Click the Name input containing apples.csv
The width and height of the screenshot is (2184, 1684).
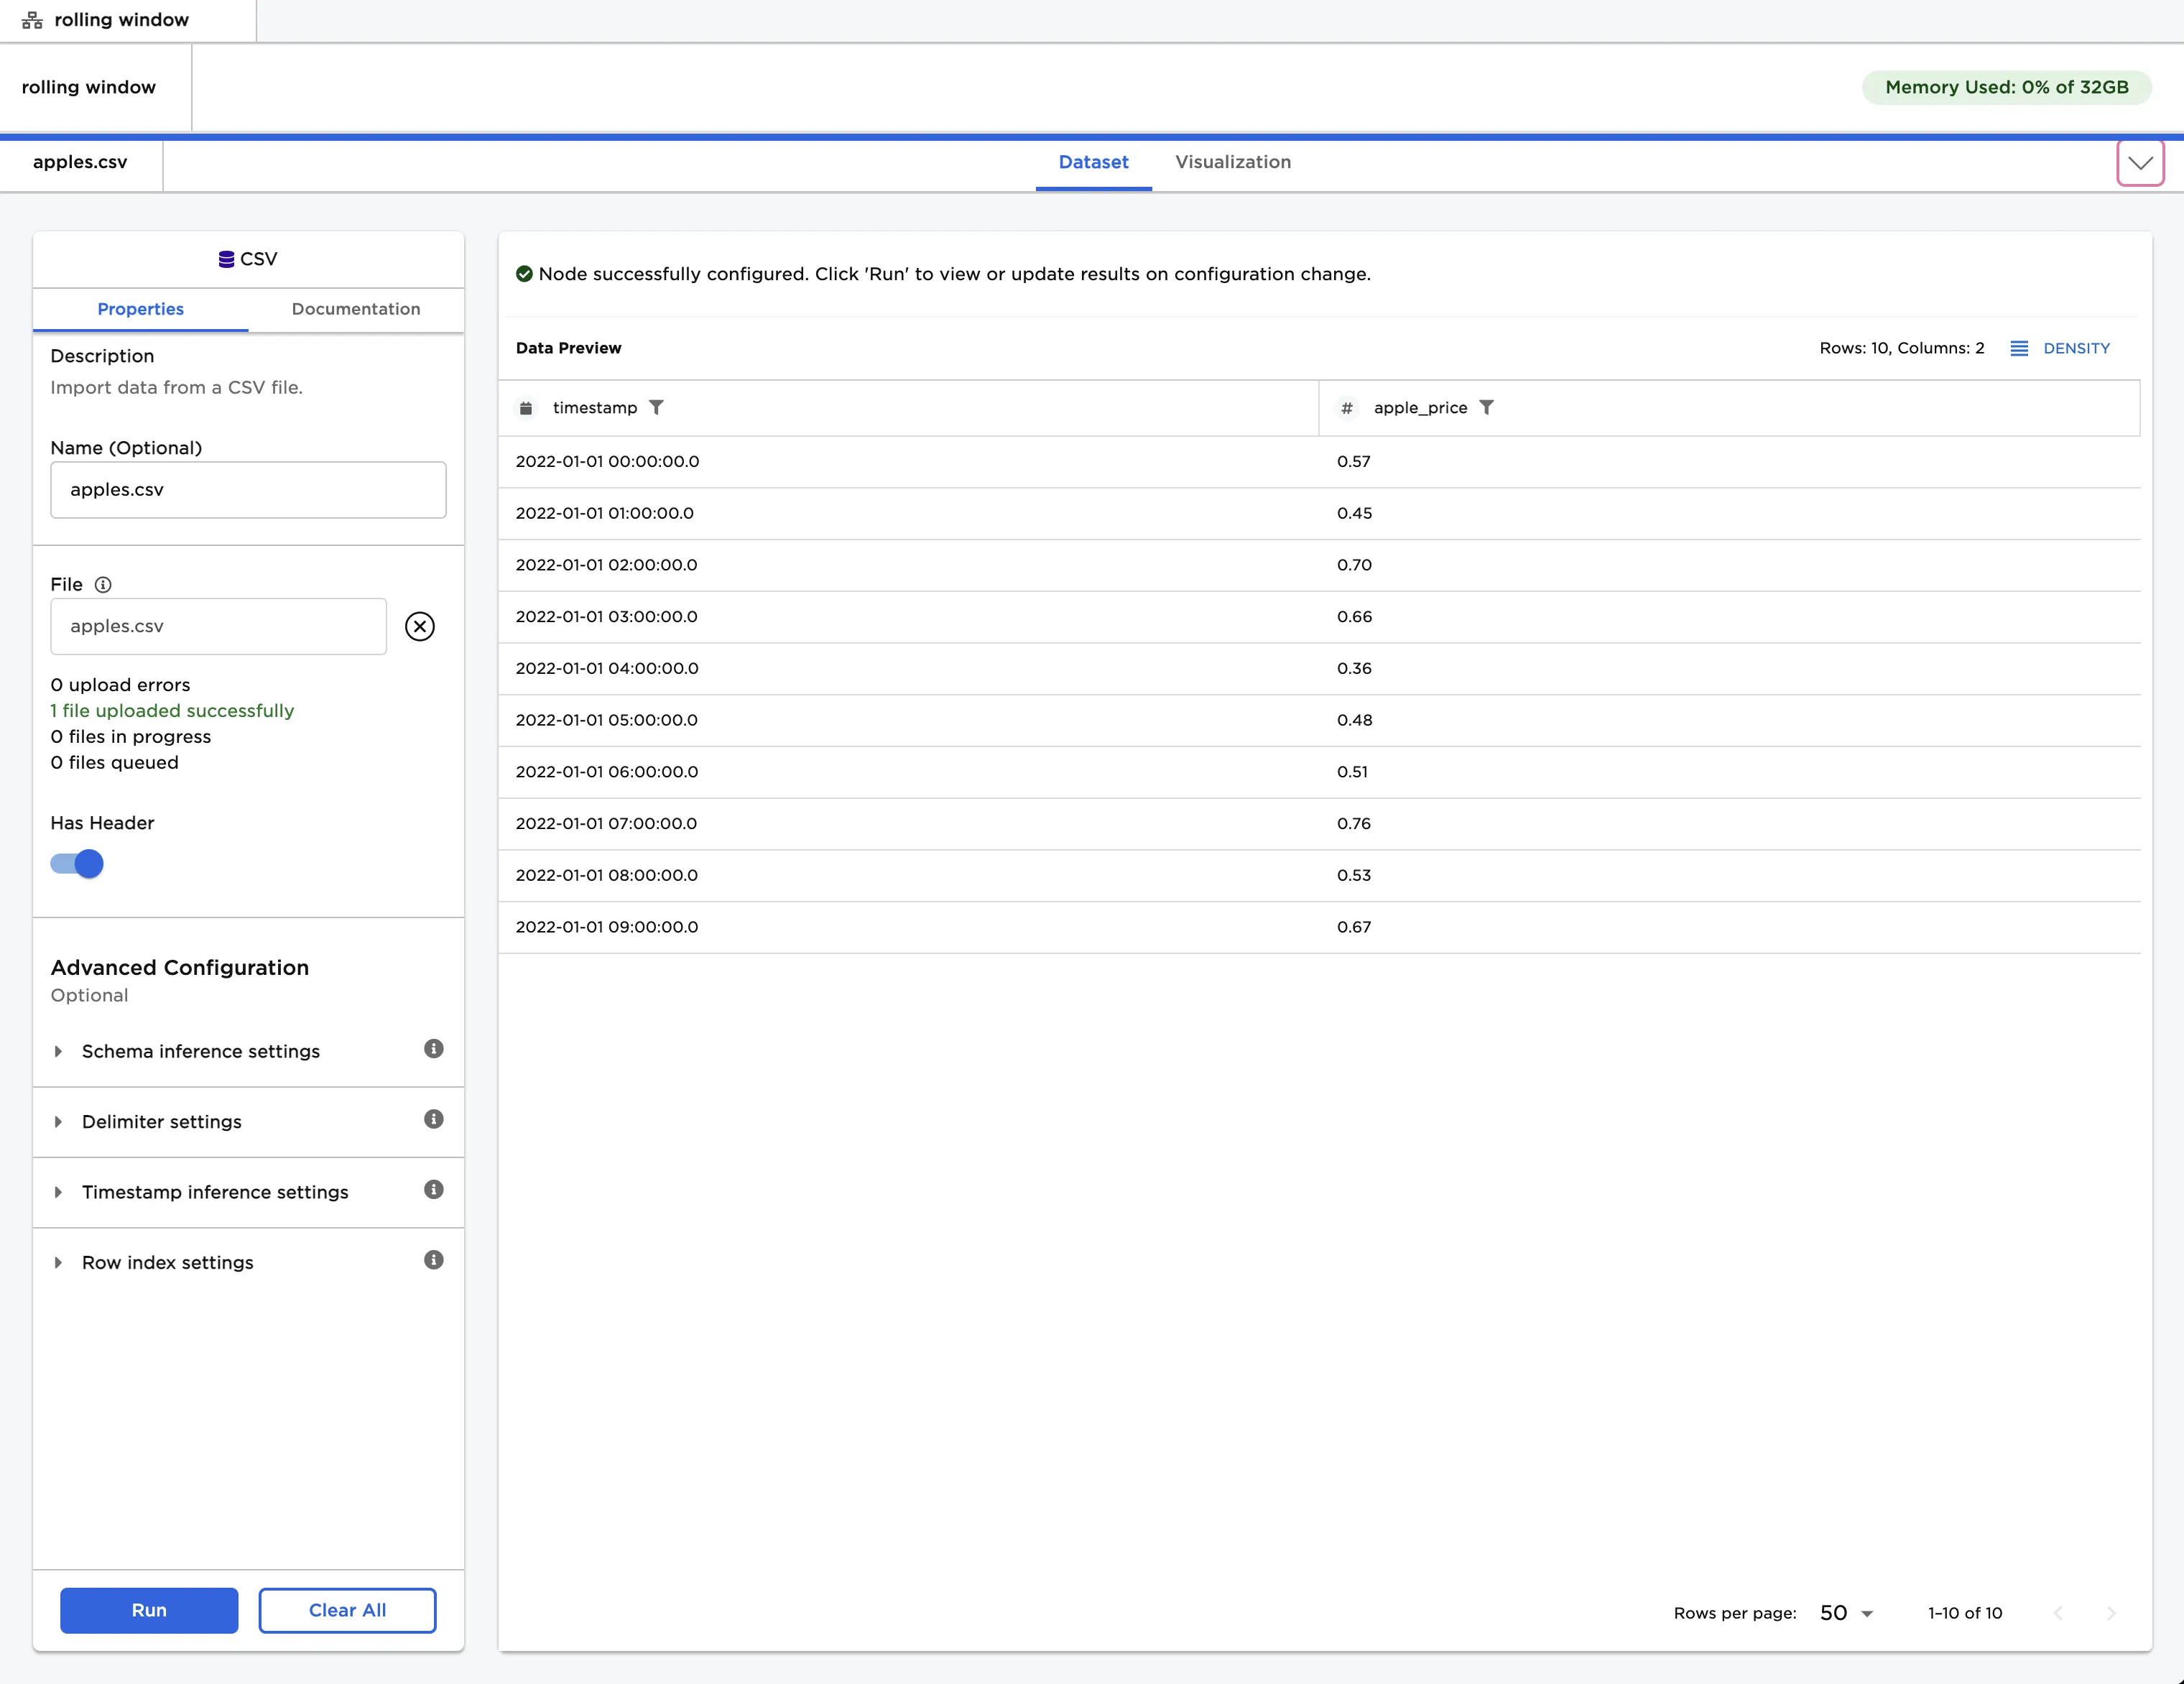pyautogui.click(x=247, y=490)
